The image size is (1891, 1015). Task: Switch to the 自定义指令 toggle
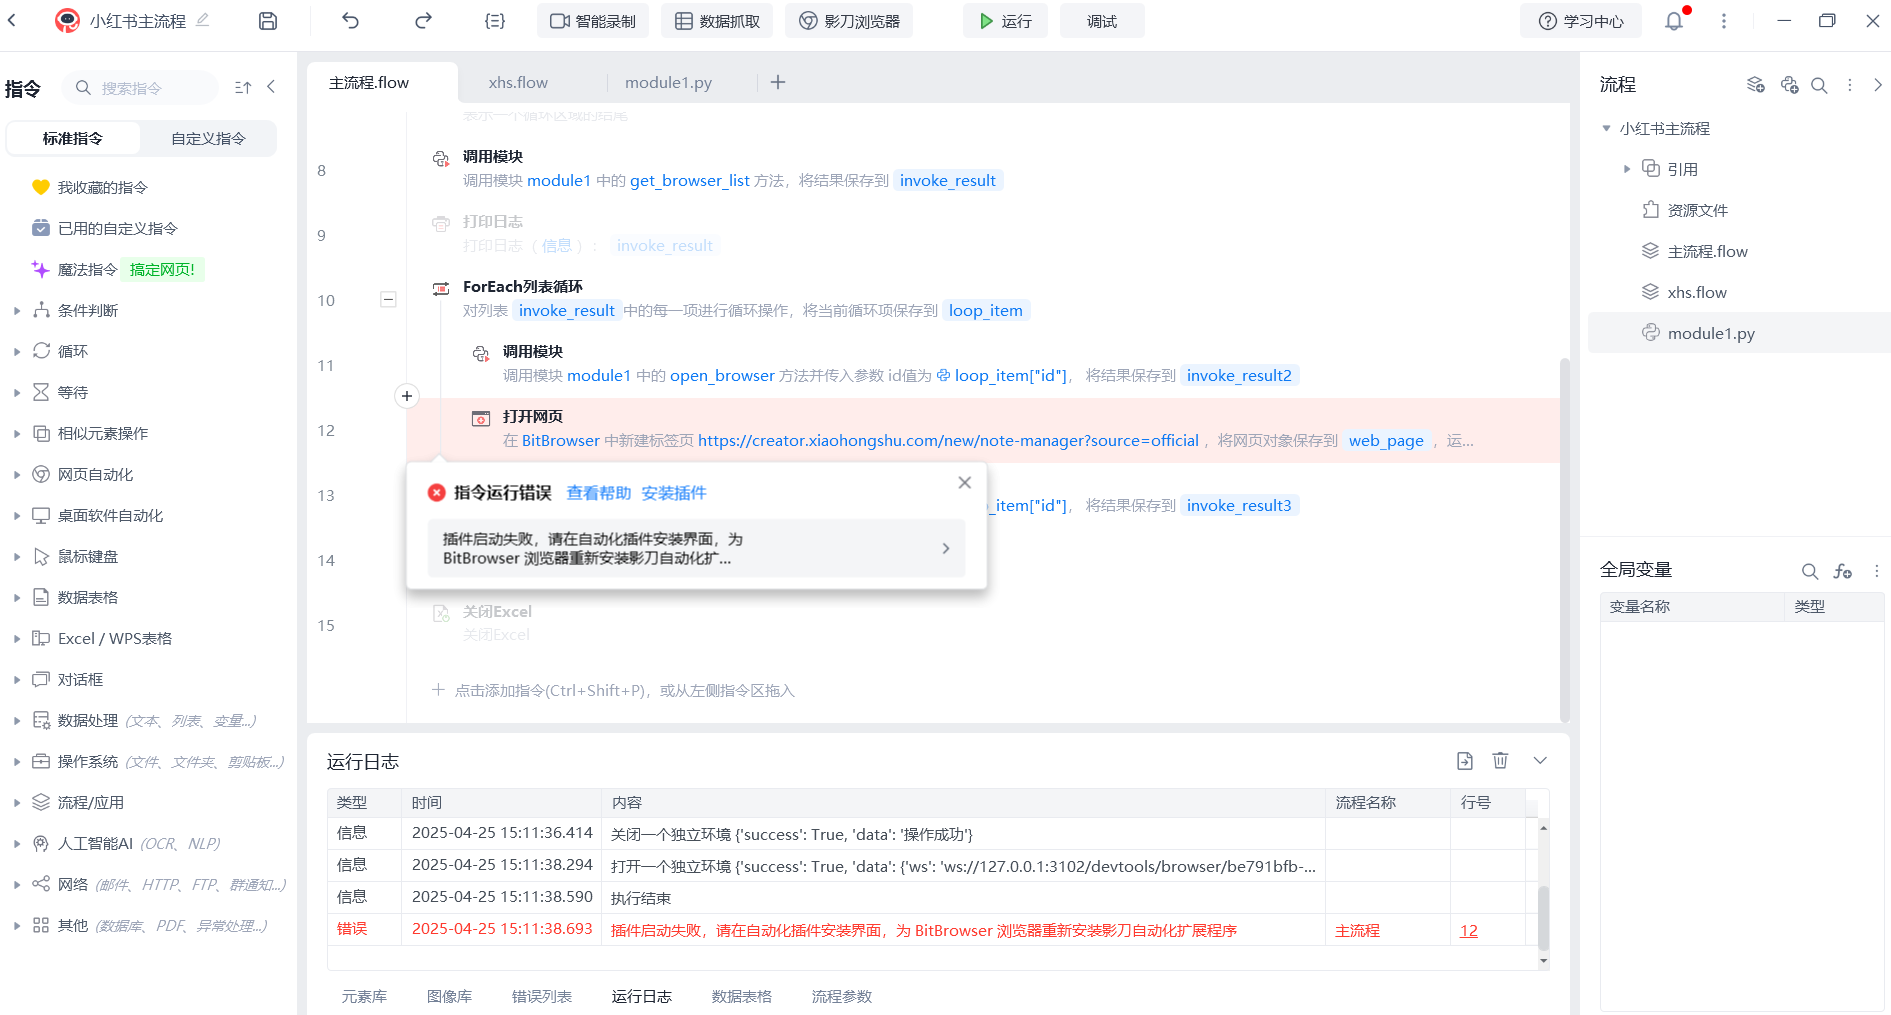[208, 139]
